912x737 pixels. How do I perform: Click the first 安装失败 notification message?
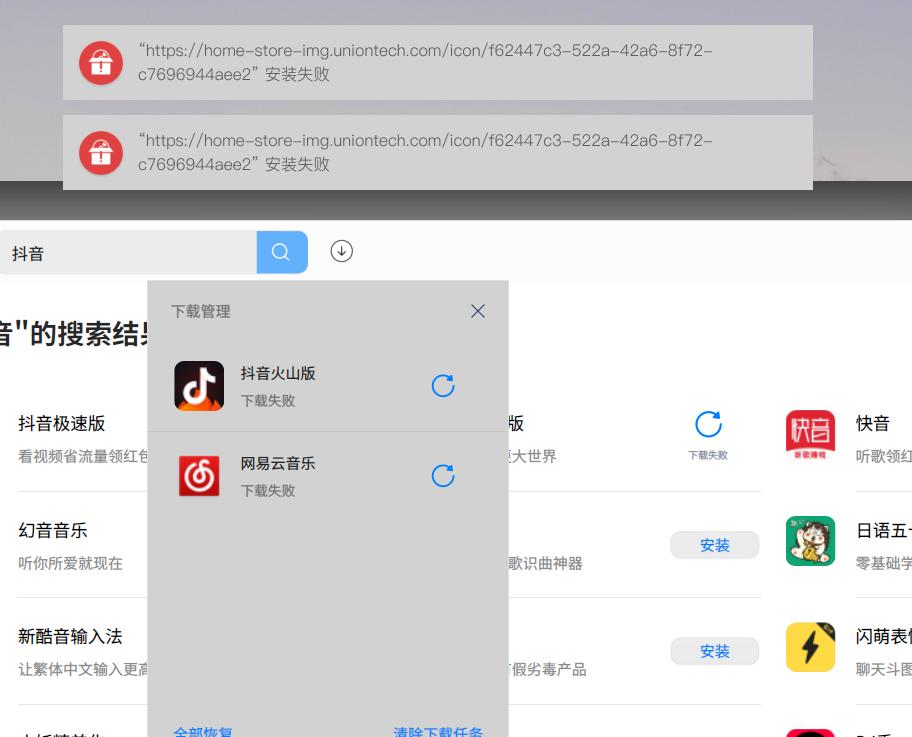tap(425, 62)
